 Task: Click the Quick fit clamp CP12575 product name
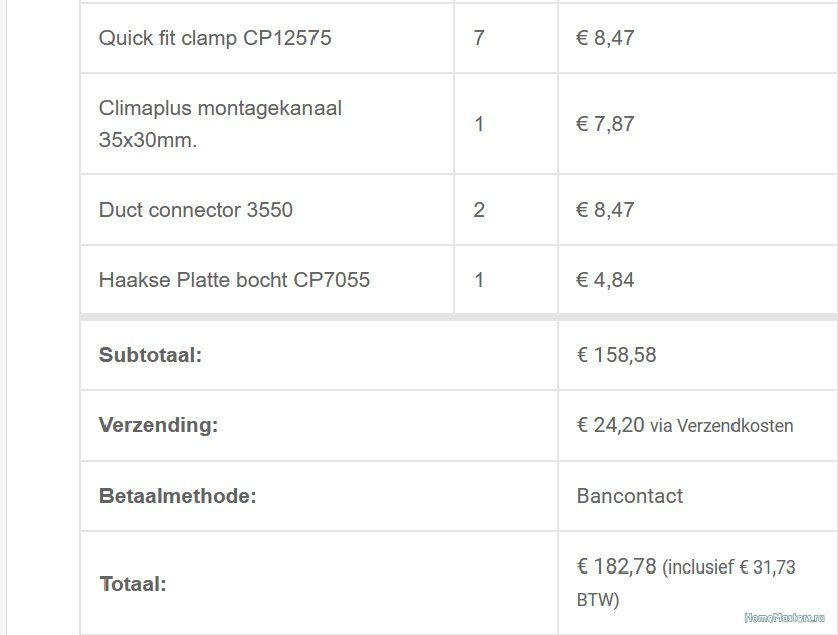214,38
